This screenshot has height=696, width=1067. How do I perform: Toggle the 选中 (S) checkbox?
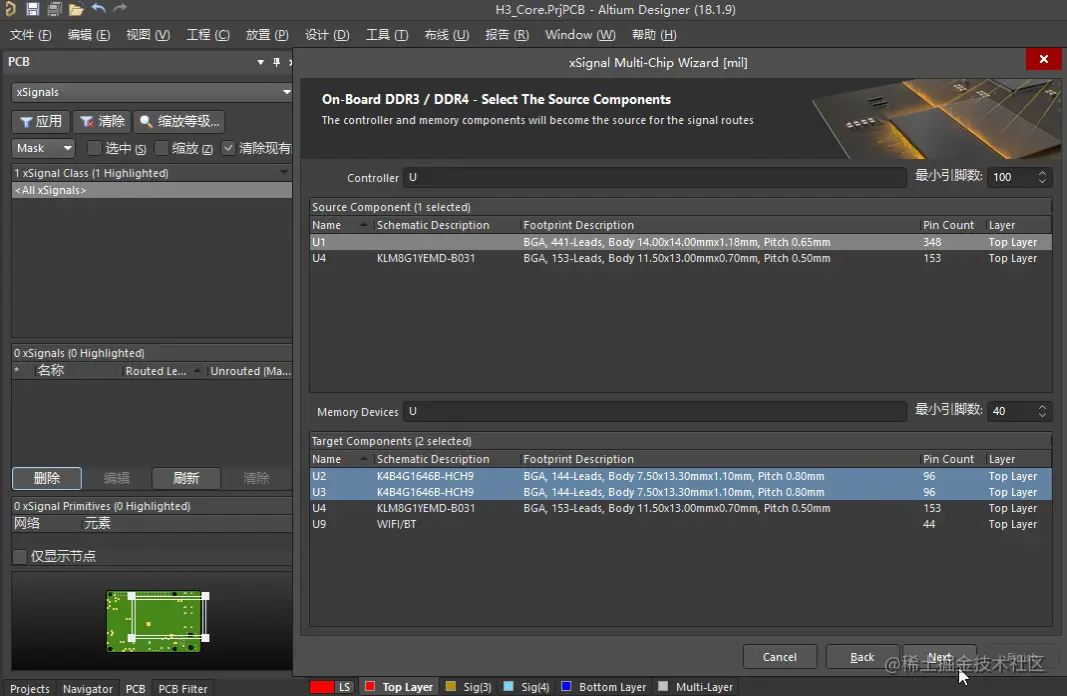tap(95, 148)
